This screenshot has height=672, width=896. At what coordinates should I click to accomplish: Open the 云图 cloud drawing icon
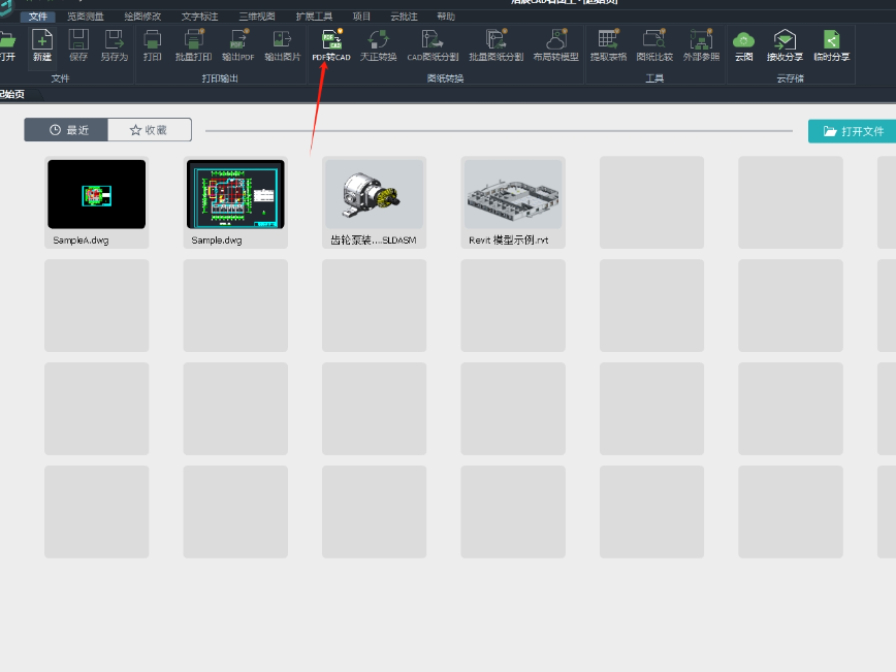click(x=743, y=40)
